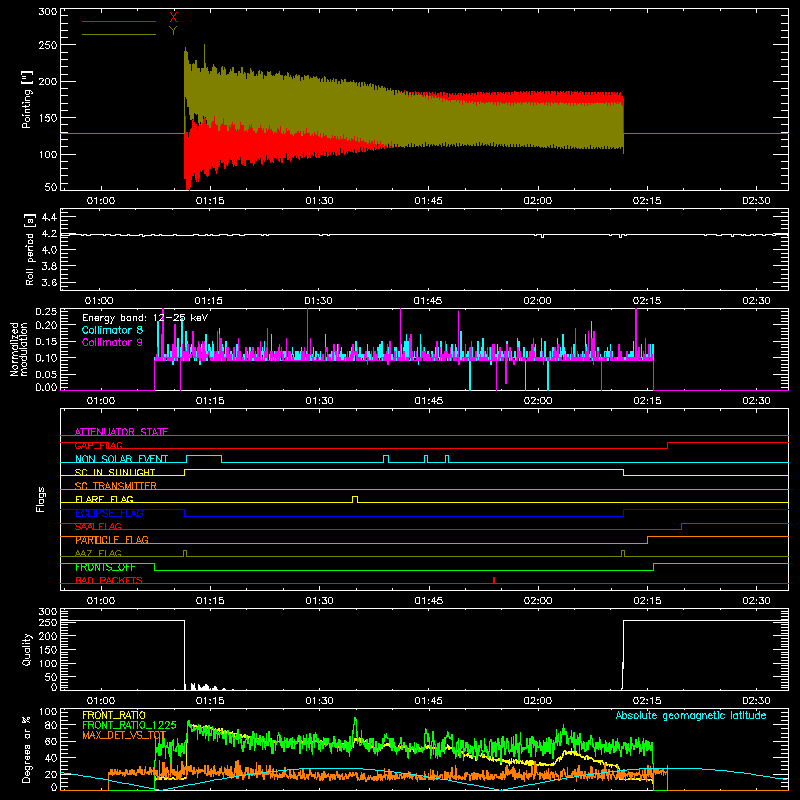Click the 250 tick on Pointing axis
Image resolution: width=800 pixels, height=800 pixels.
pos(48,45)
